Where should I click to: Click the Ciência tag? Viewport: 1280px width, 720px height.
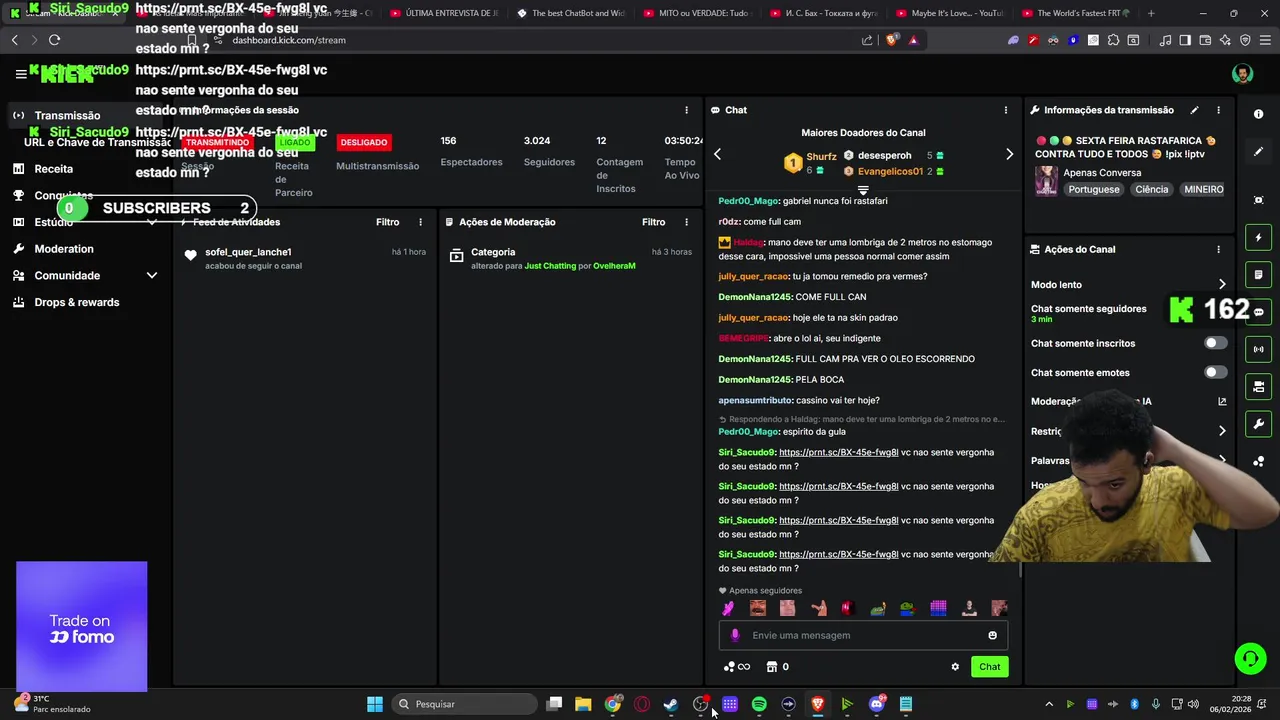[1151, 189]
